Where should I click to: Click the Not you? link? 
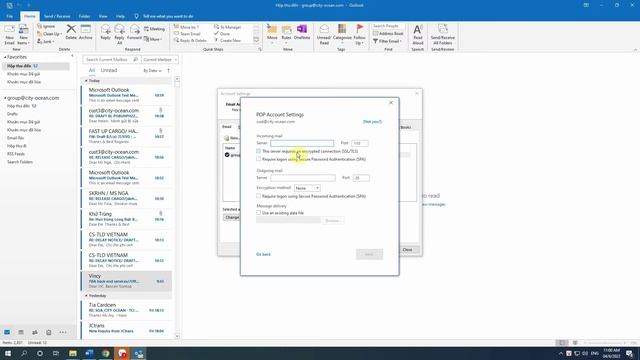click(372, 122)
